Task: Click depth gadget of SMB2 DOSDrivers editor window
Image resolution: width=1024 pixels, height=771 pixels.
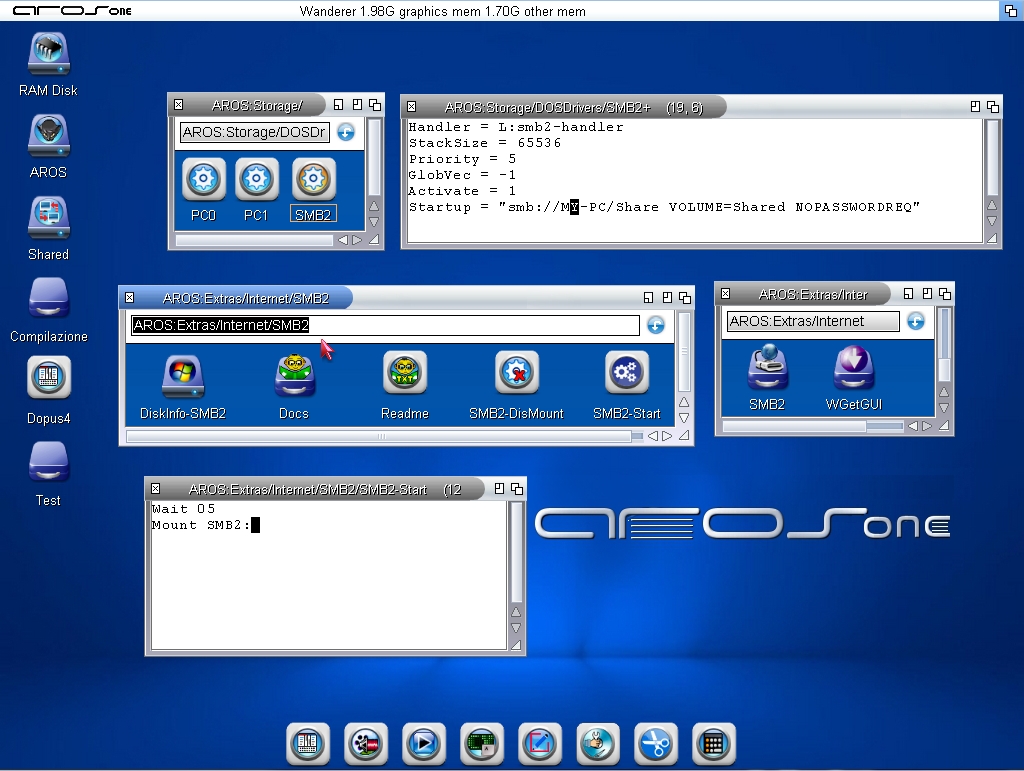Action: point(993,106)
